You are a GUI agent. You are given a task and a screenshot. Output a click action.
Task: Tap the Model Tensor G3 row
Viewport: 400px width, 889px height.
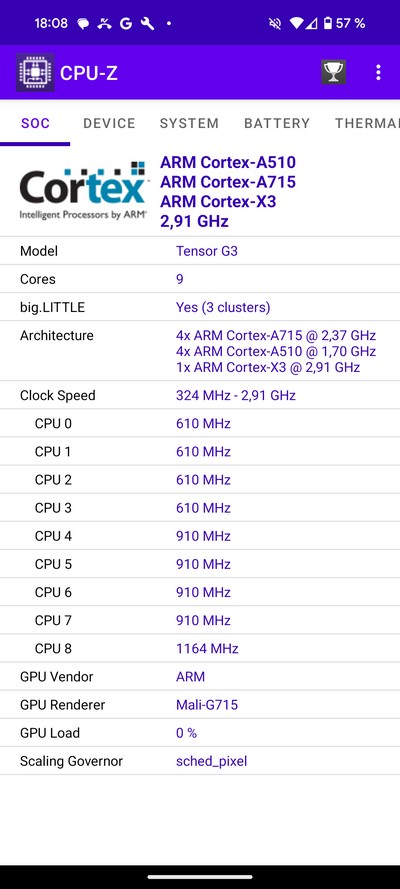click(200, 251)
